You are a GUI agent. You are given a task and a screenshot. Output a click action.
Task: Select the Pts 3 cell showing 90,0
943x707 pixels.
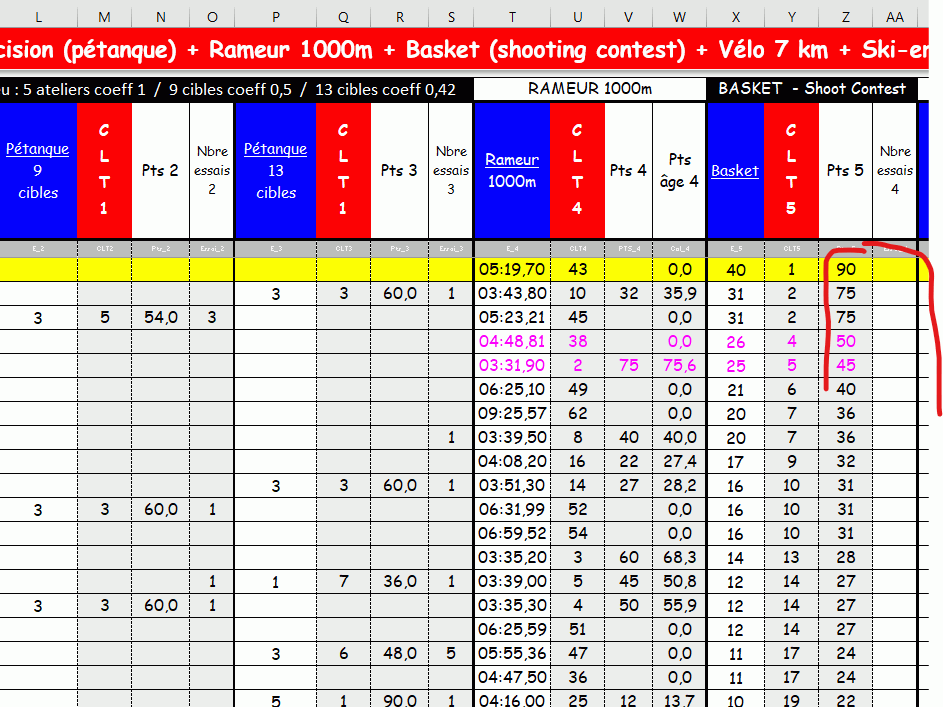click(x=400, y=700)
